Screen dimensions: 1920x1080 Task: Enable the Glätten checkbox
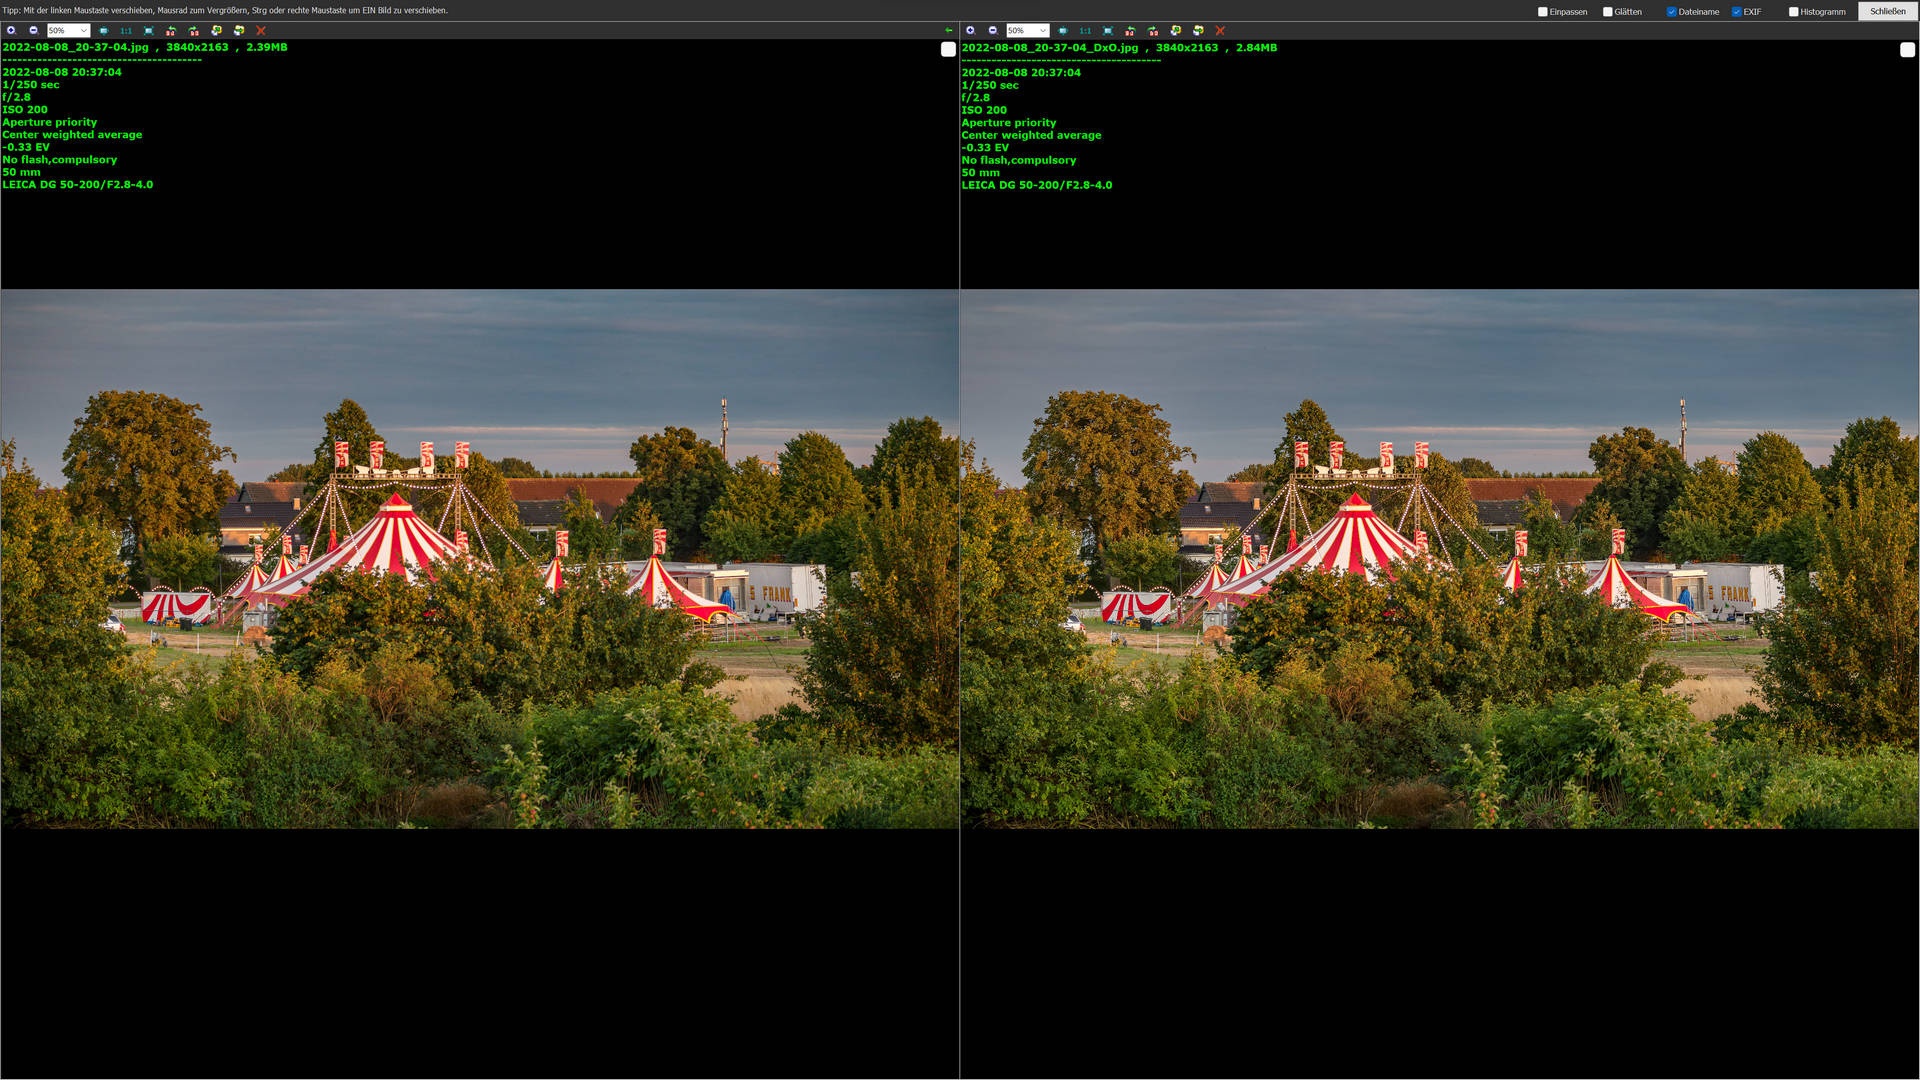[1607, 12]
